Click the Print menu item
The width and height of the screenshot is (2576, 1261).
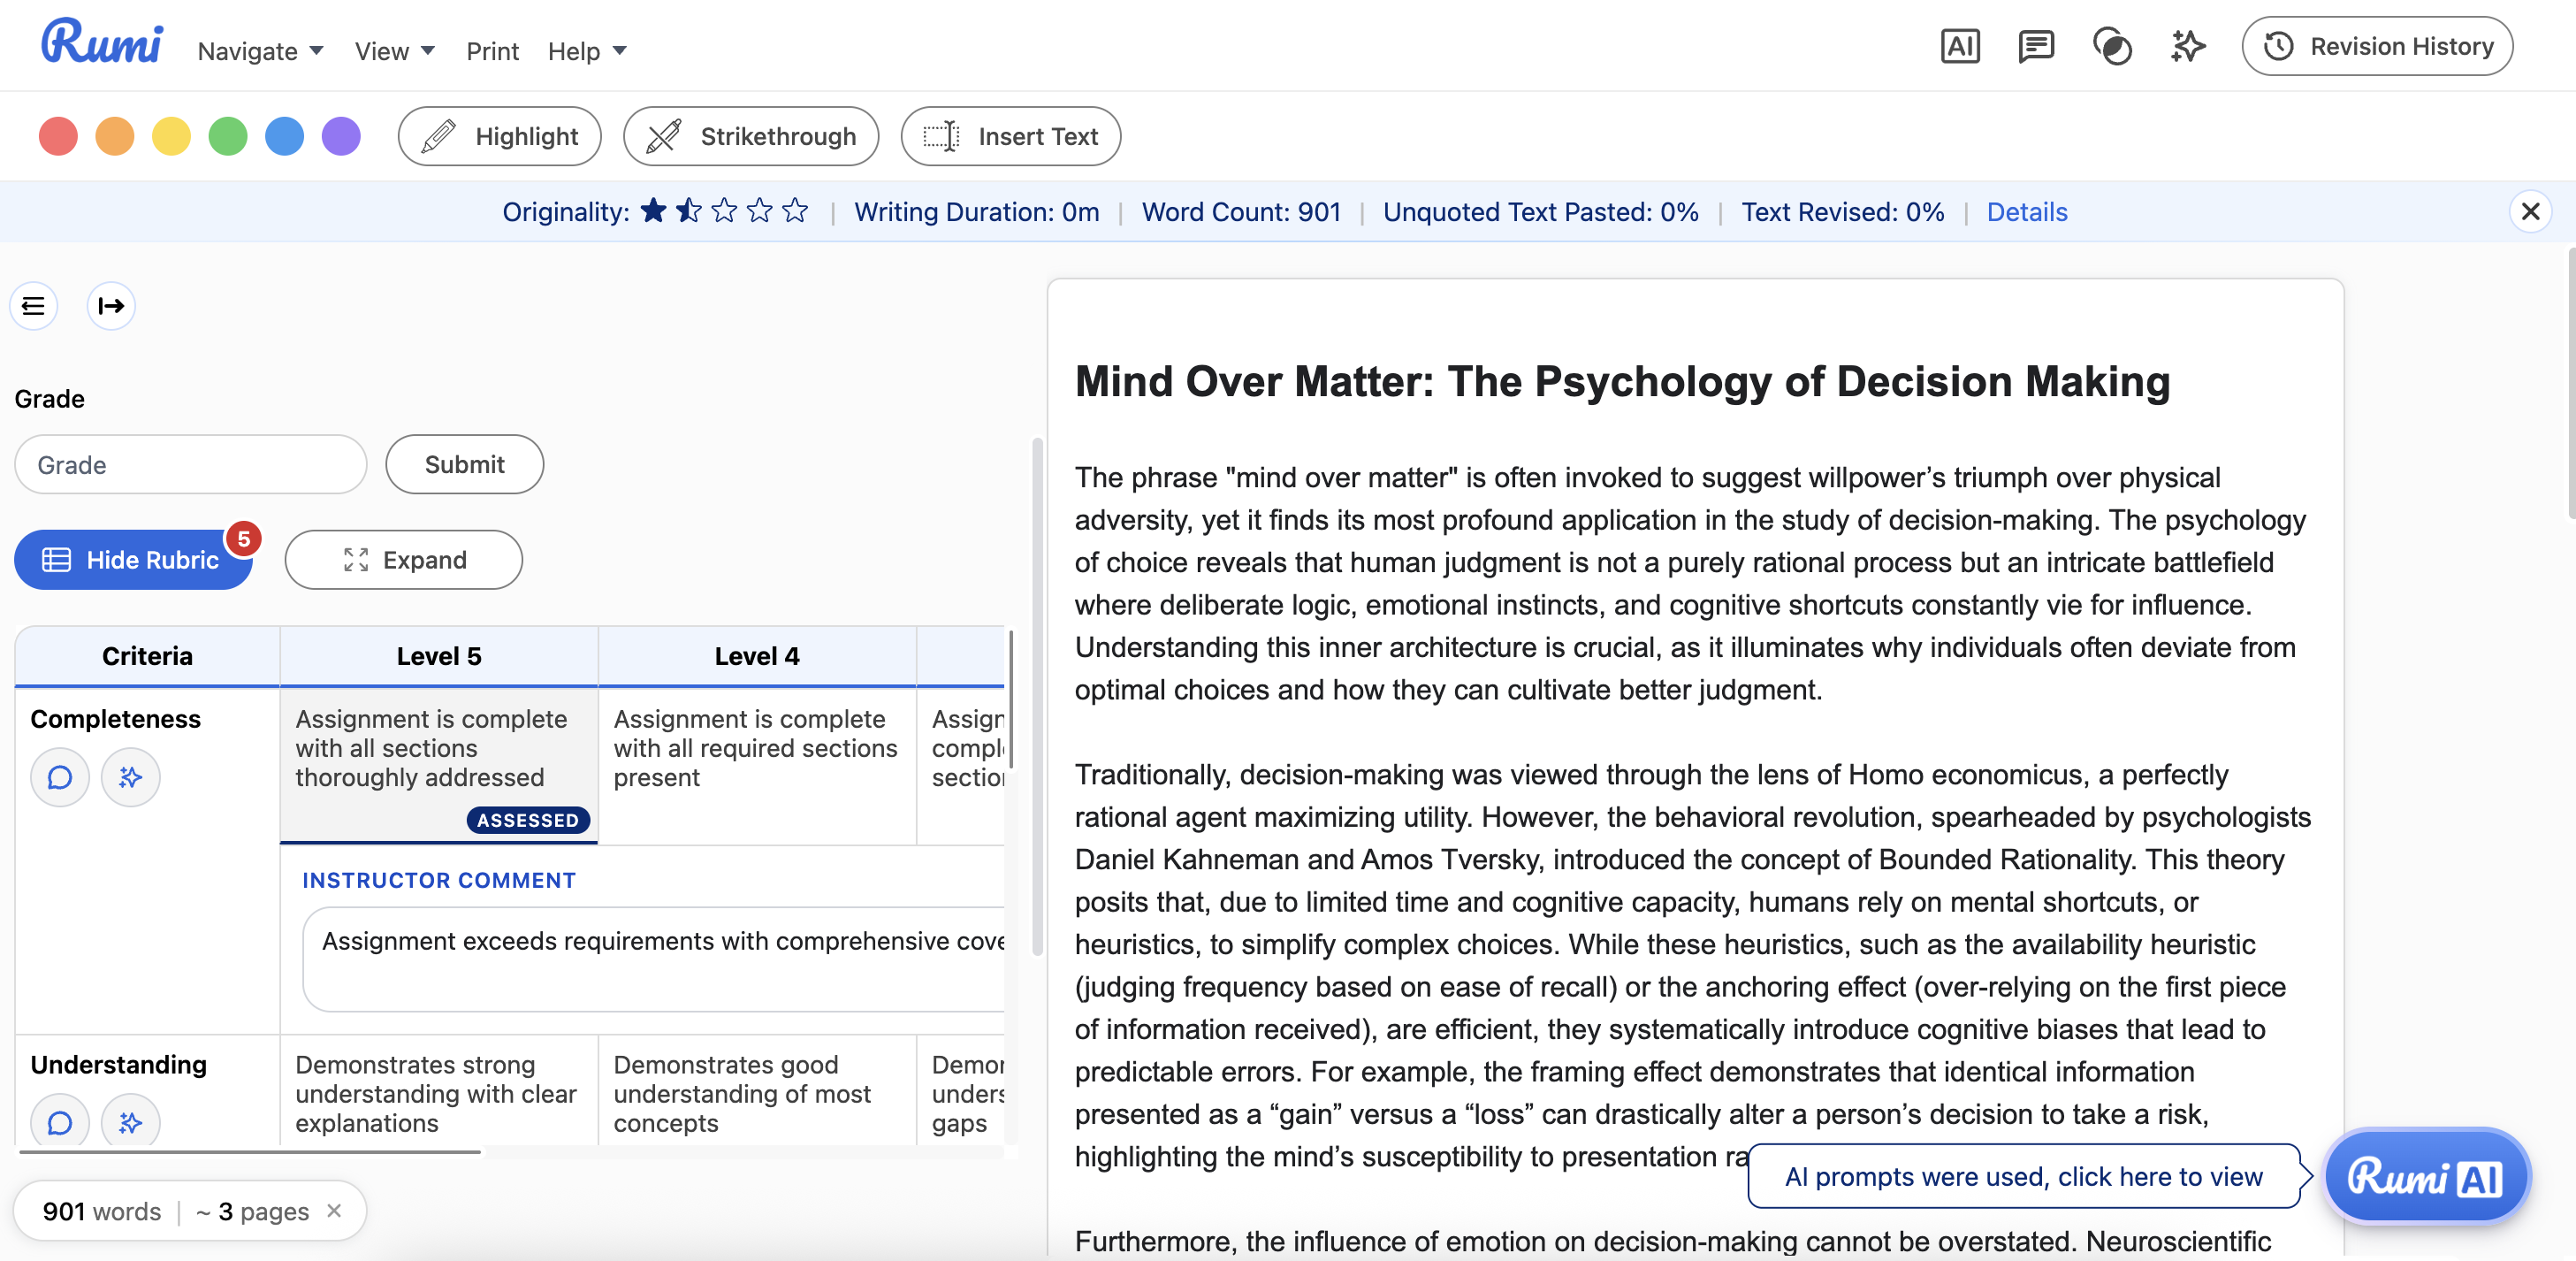492,51
